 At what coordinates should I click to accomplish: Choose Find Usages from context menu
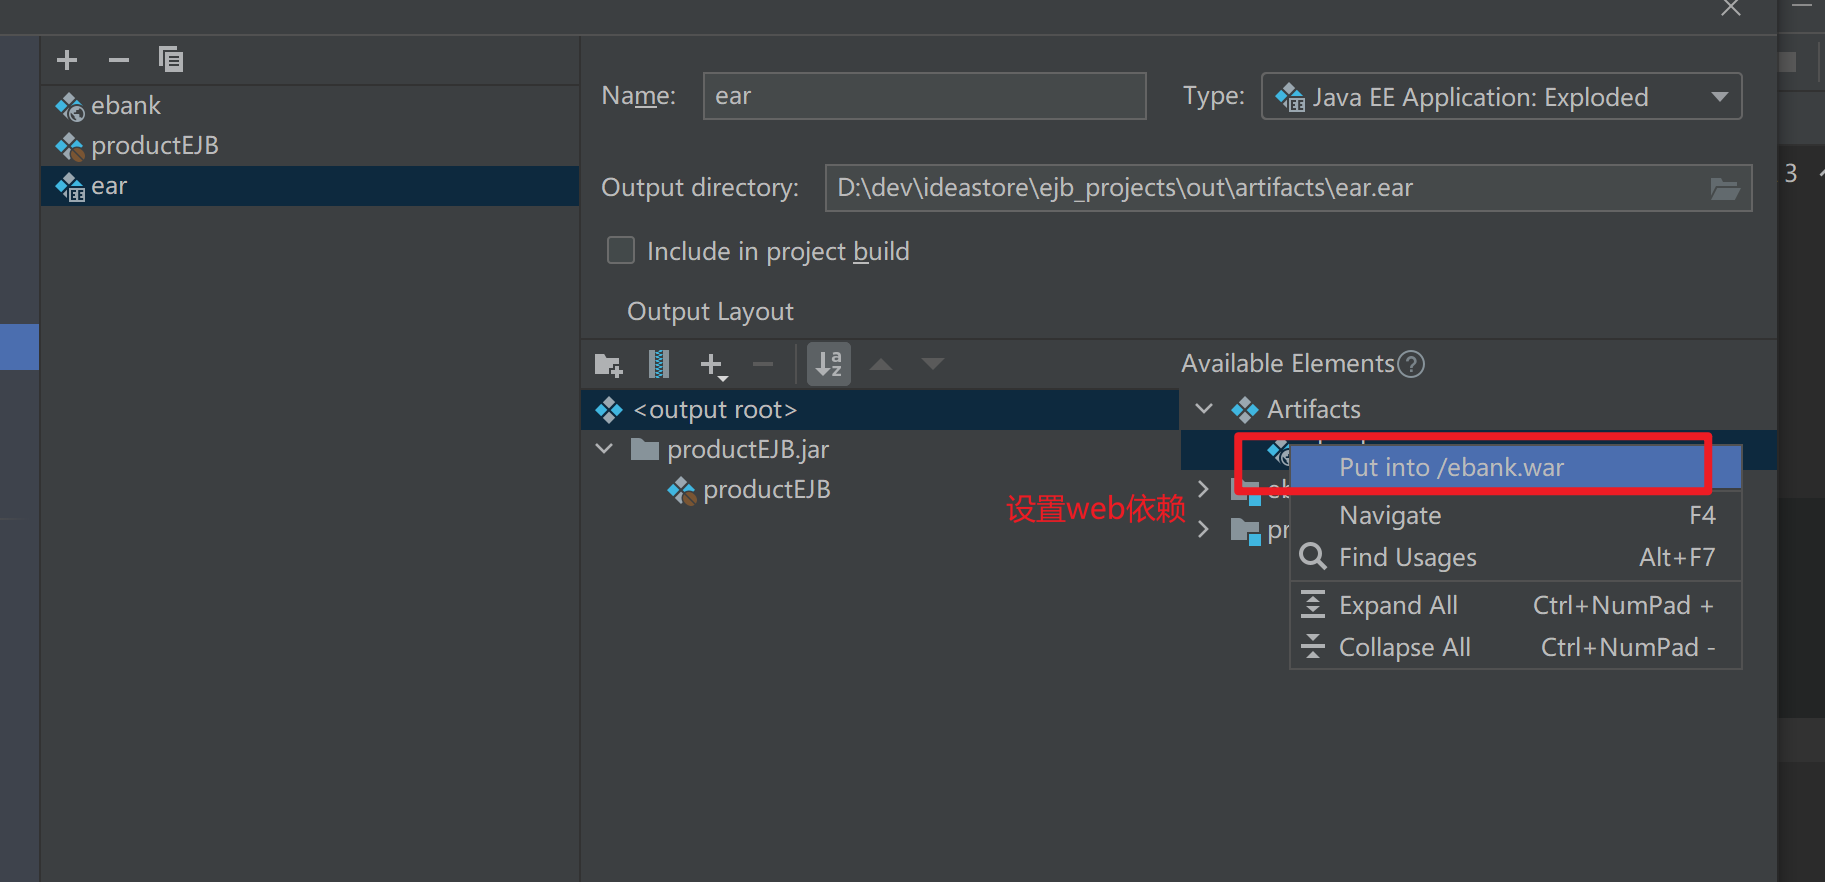coord(1516,558)
